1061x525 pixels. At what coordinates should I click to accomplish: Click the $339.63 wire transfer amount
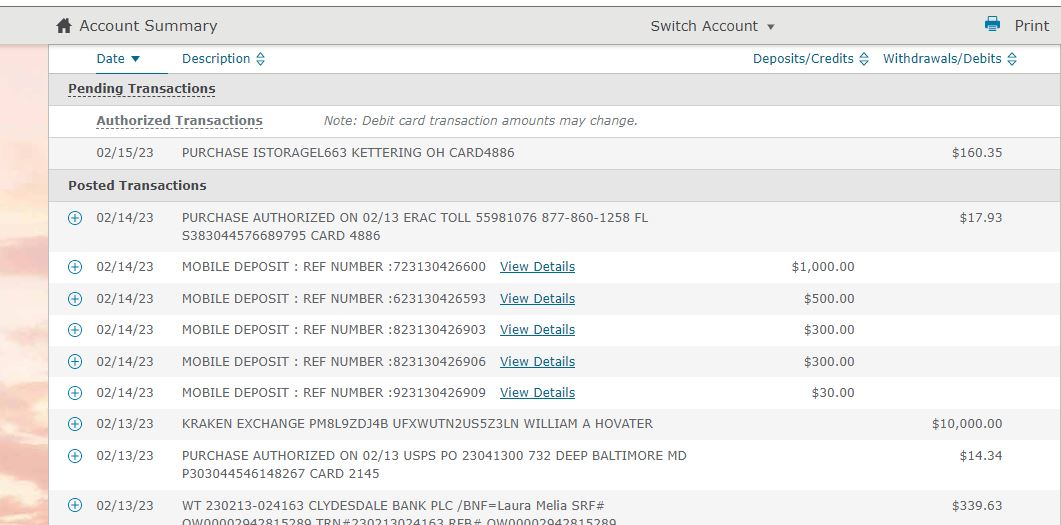pos(976,505)
